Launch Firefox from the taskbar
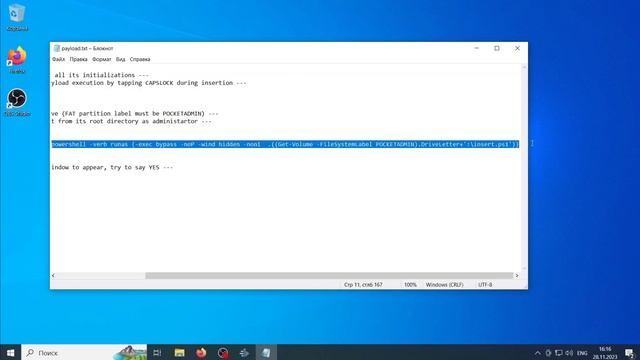The image size is (640, 360). 201,353
